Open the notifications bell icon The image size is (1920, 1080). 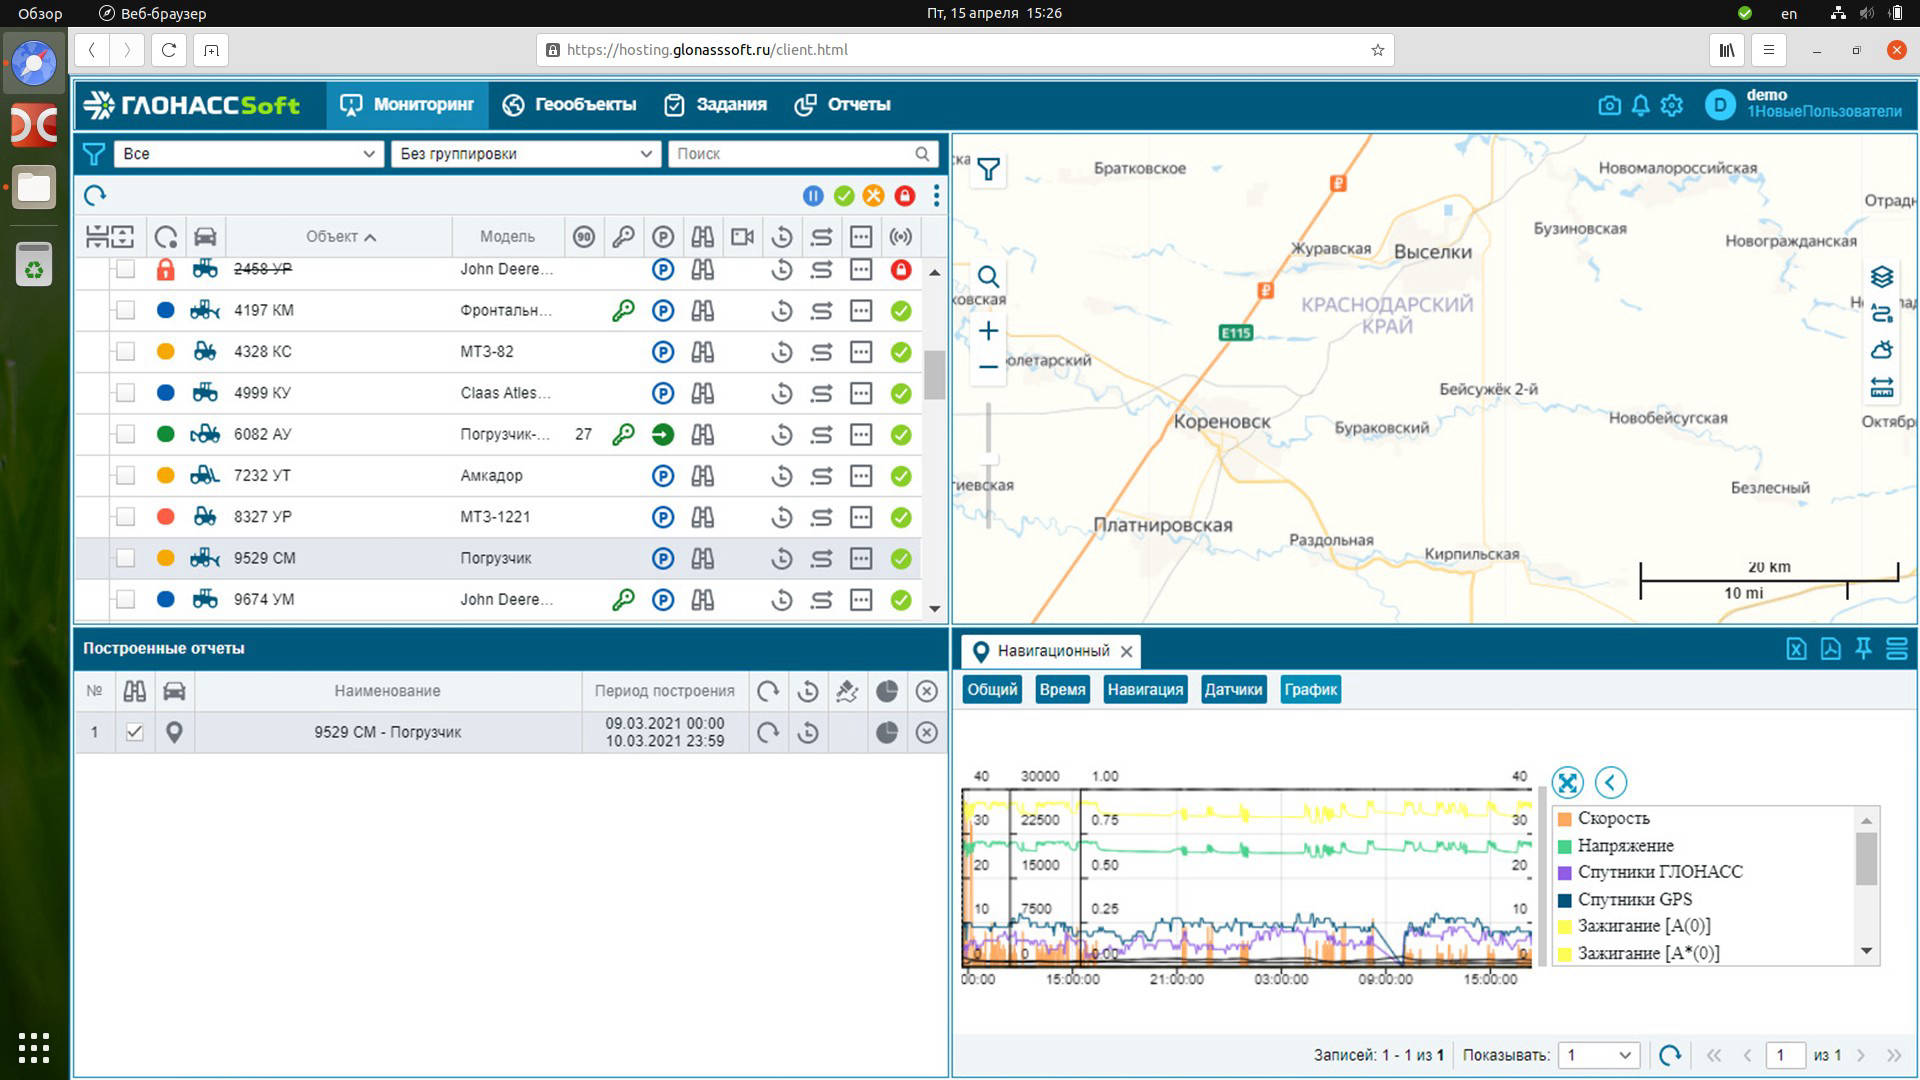(x=1640, y=105)
